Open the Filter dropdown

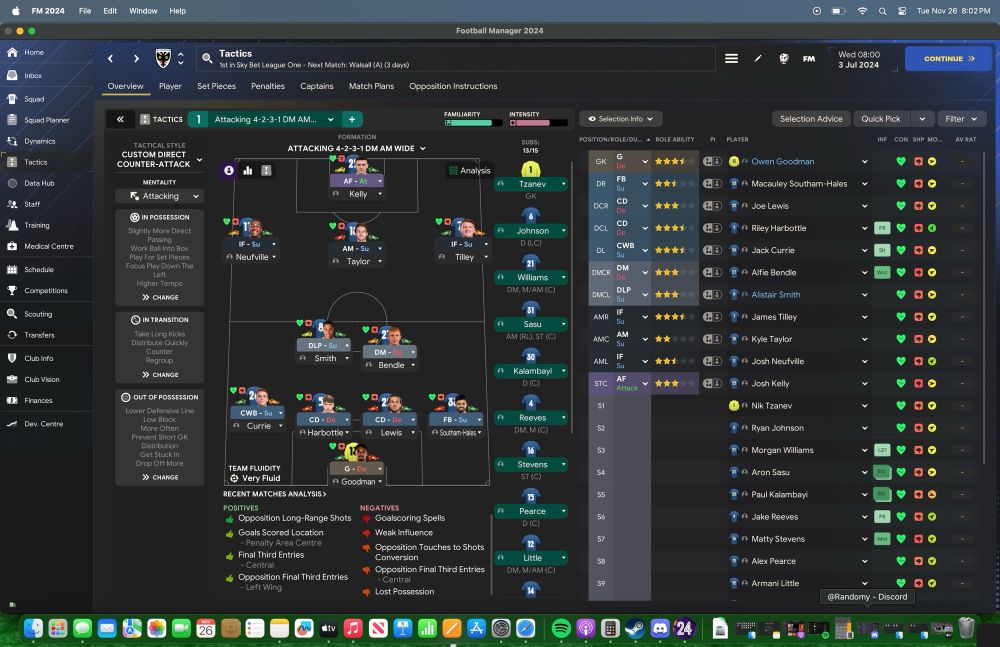[962, 119]
